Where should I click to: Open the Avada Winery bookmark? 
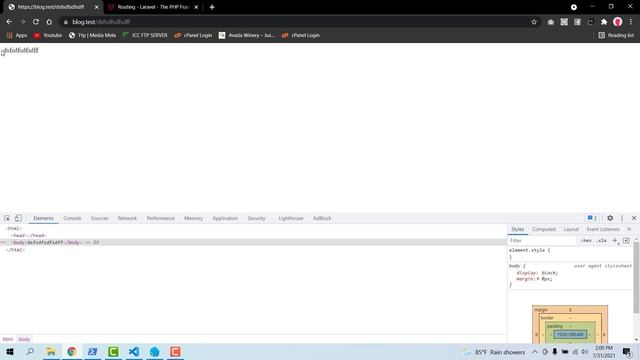coord(247,36)
